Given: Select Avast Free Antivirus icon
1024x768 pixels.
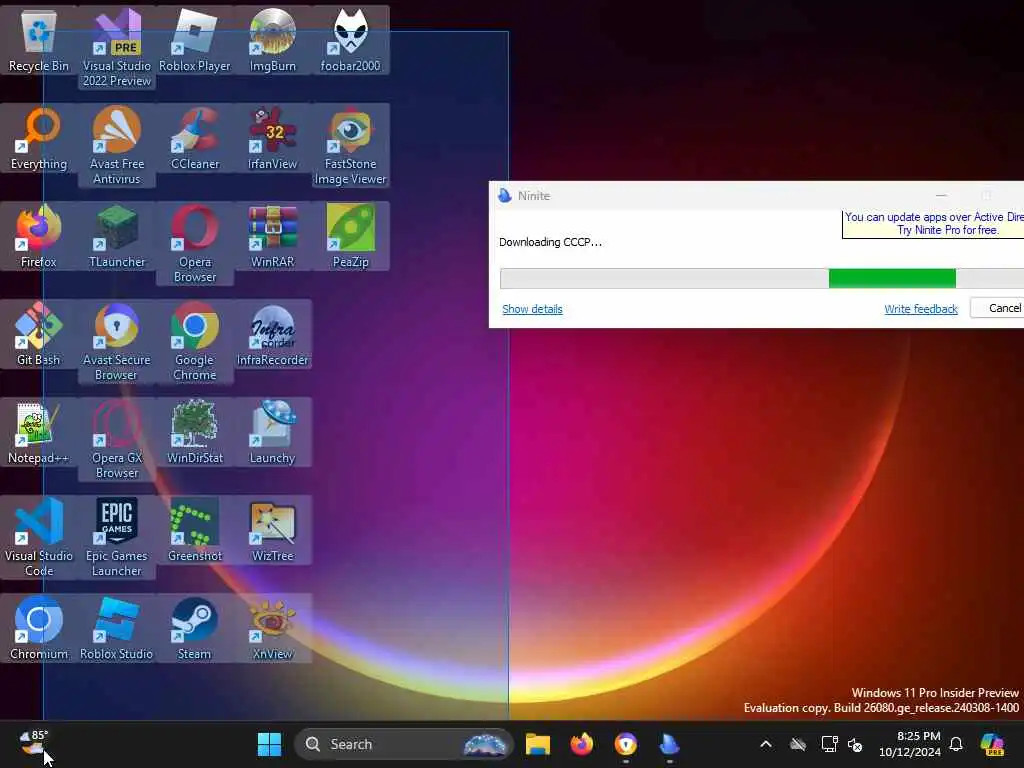Looking at the screenshot, I should pyautogui.click(x=117, y=146).
